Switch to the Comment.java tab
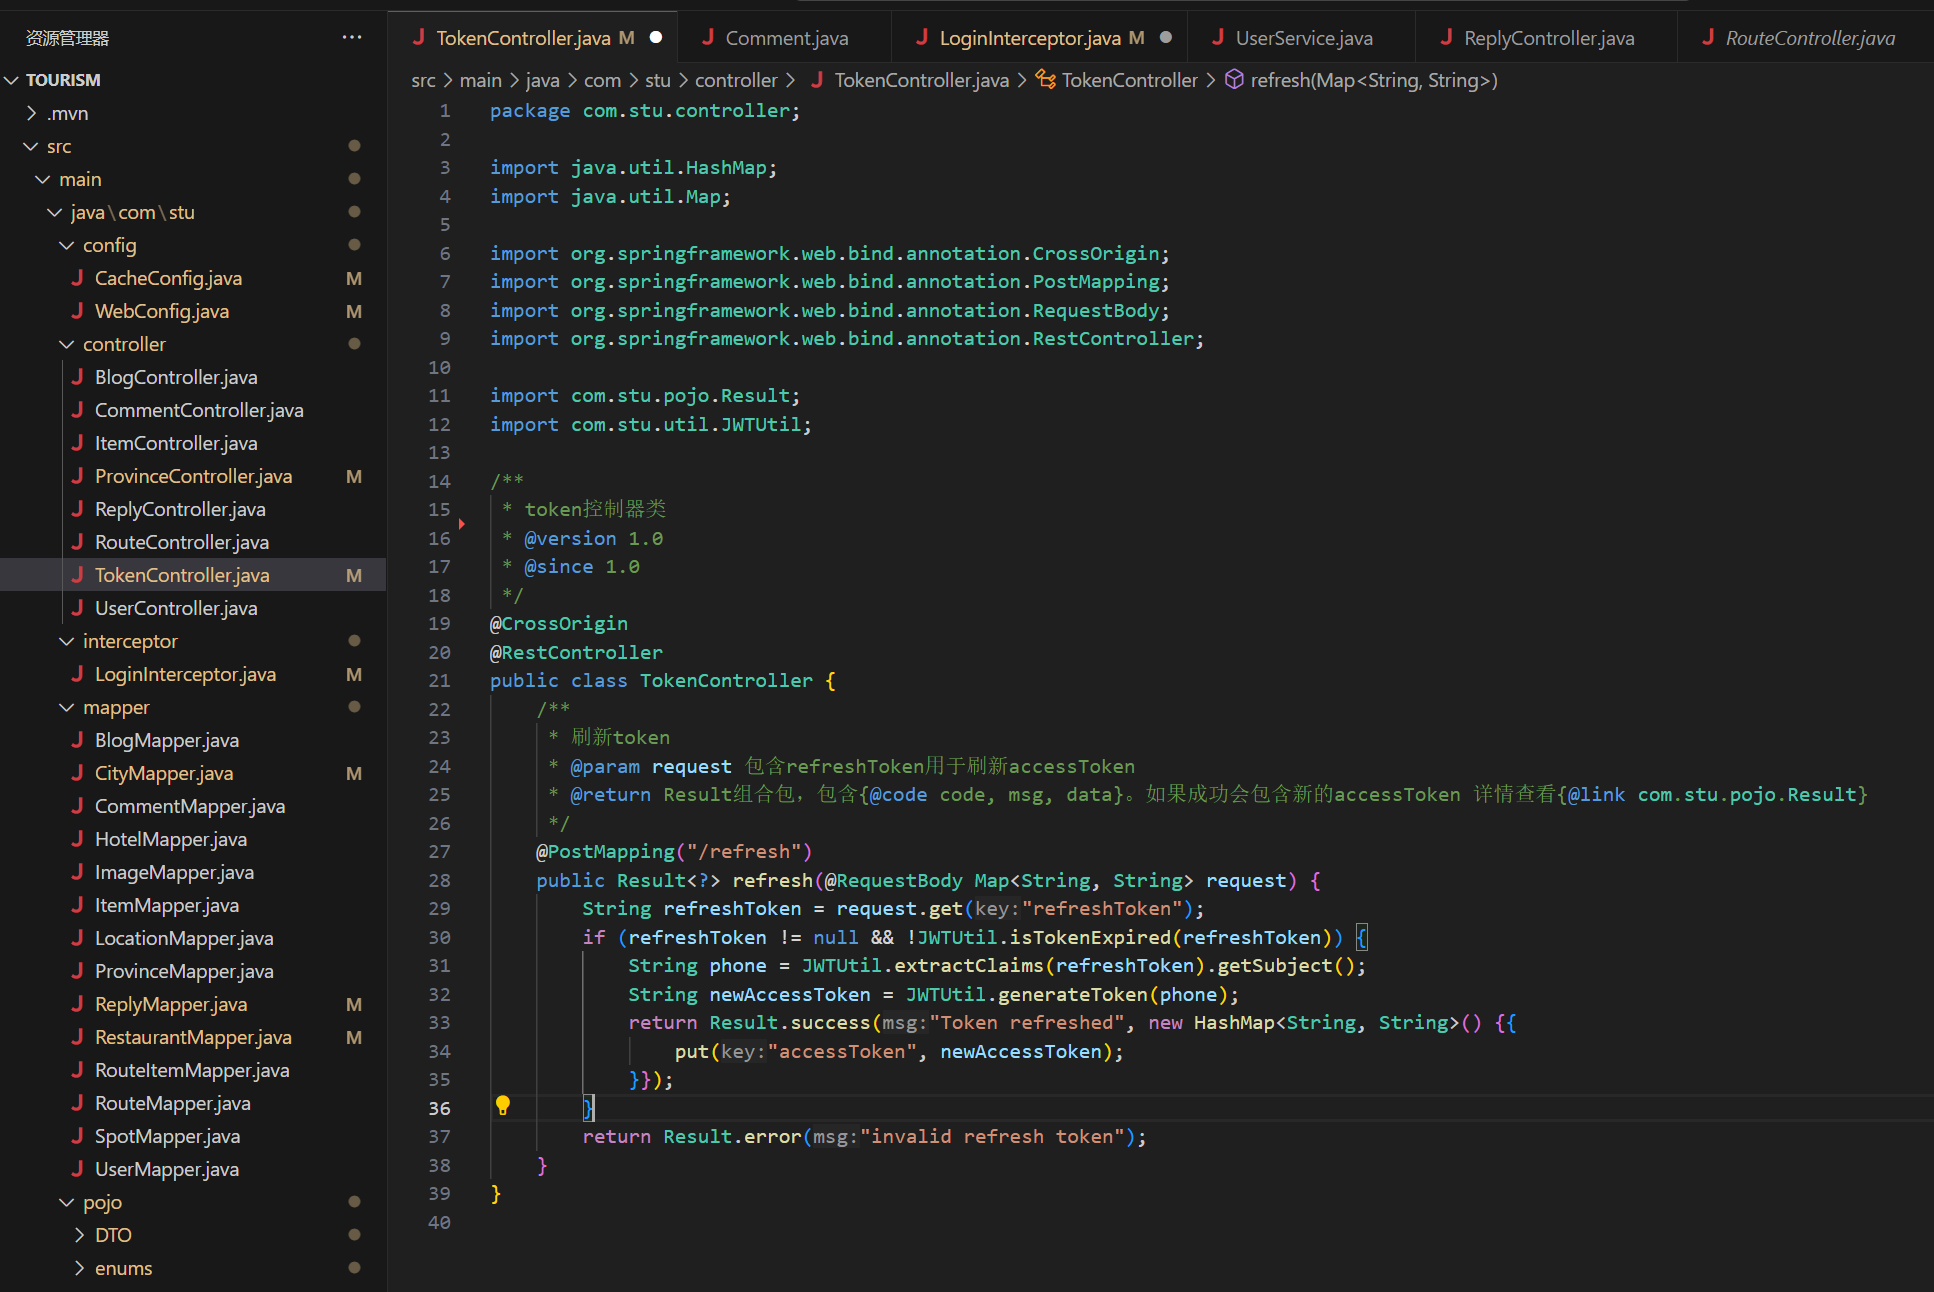This screenshot has height=1292, width=1934. tap(786, 38)
